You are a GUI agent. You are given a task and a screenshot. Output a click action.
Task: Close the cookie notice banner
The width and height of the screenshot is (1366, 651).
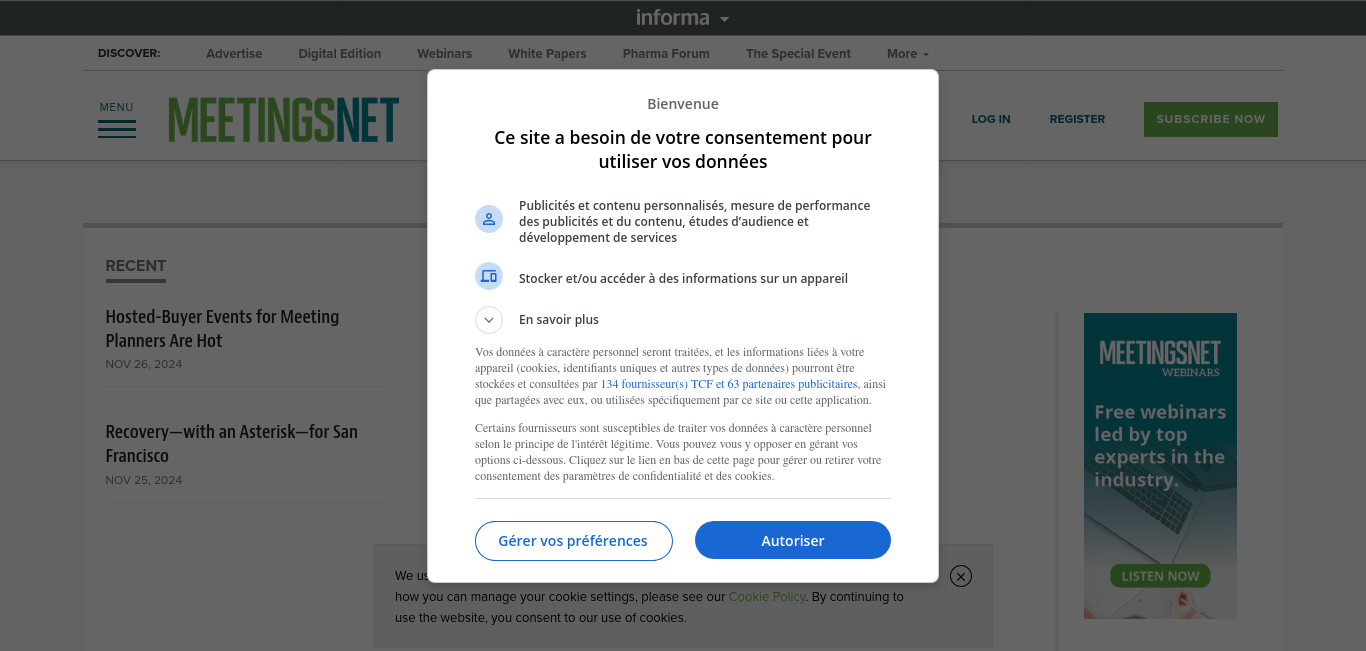[x=961, y=576]
